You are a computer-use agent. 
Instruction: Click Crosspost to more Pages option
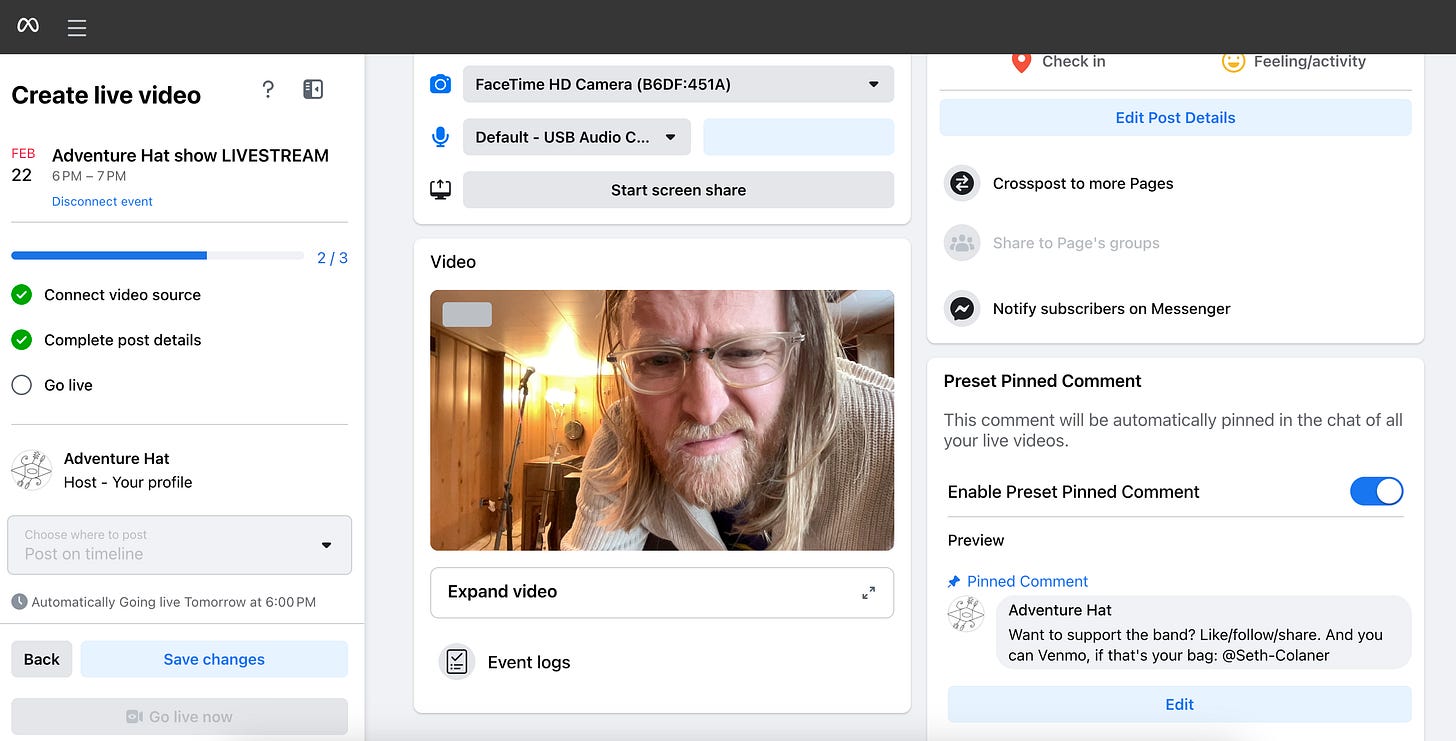click(1083, 183)
